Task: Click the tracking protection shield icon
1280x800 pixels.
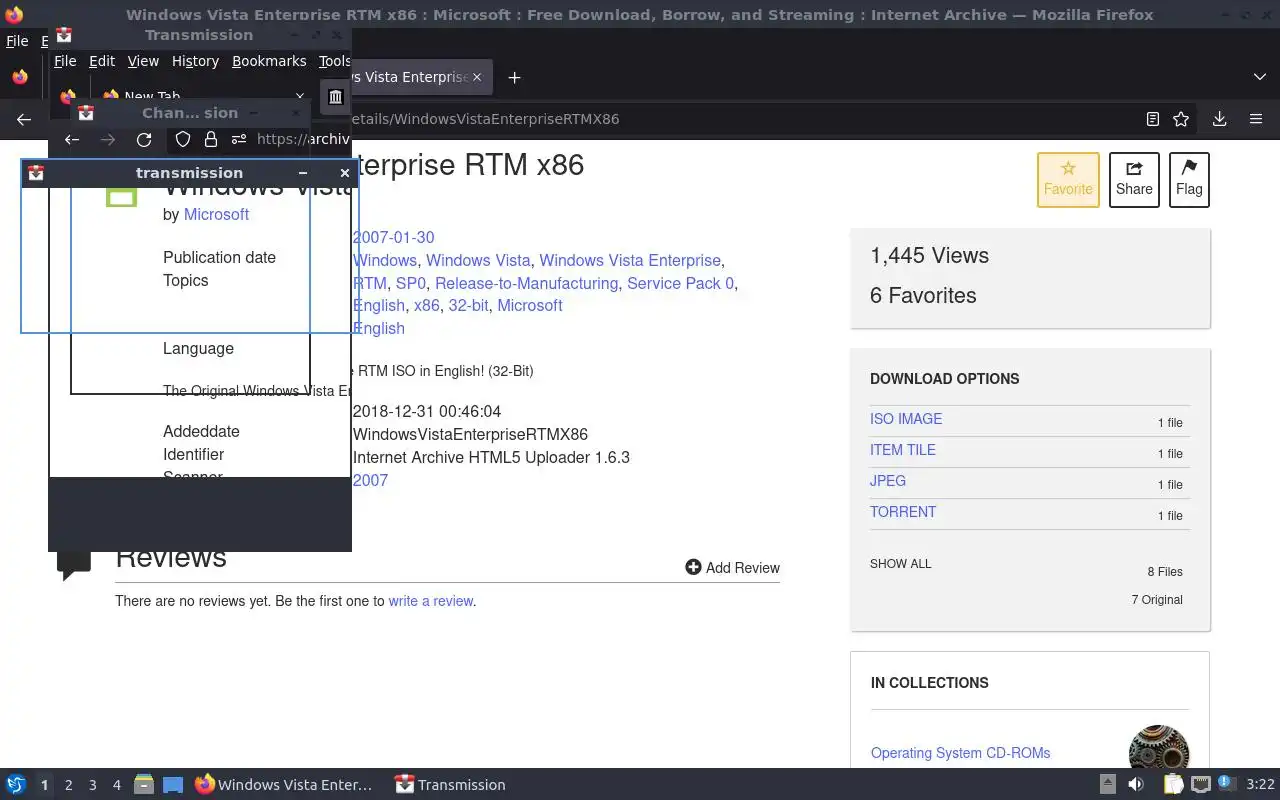Action: pos(183,140)
